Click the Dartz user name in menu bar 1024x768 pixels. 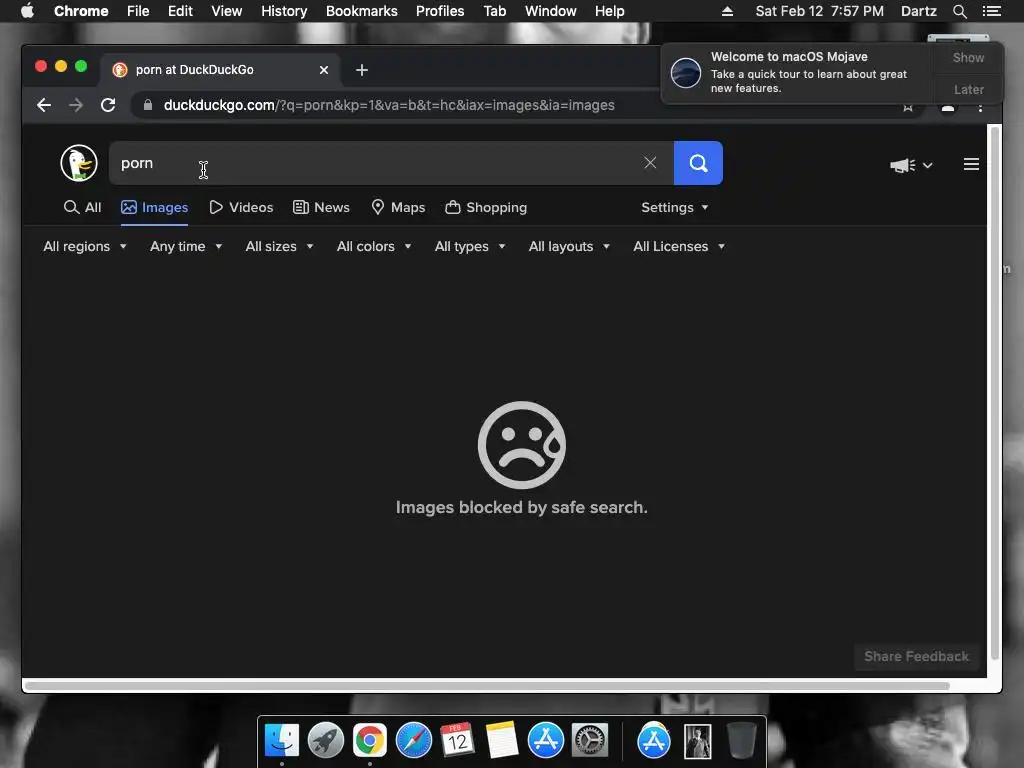pos(918,11)
